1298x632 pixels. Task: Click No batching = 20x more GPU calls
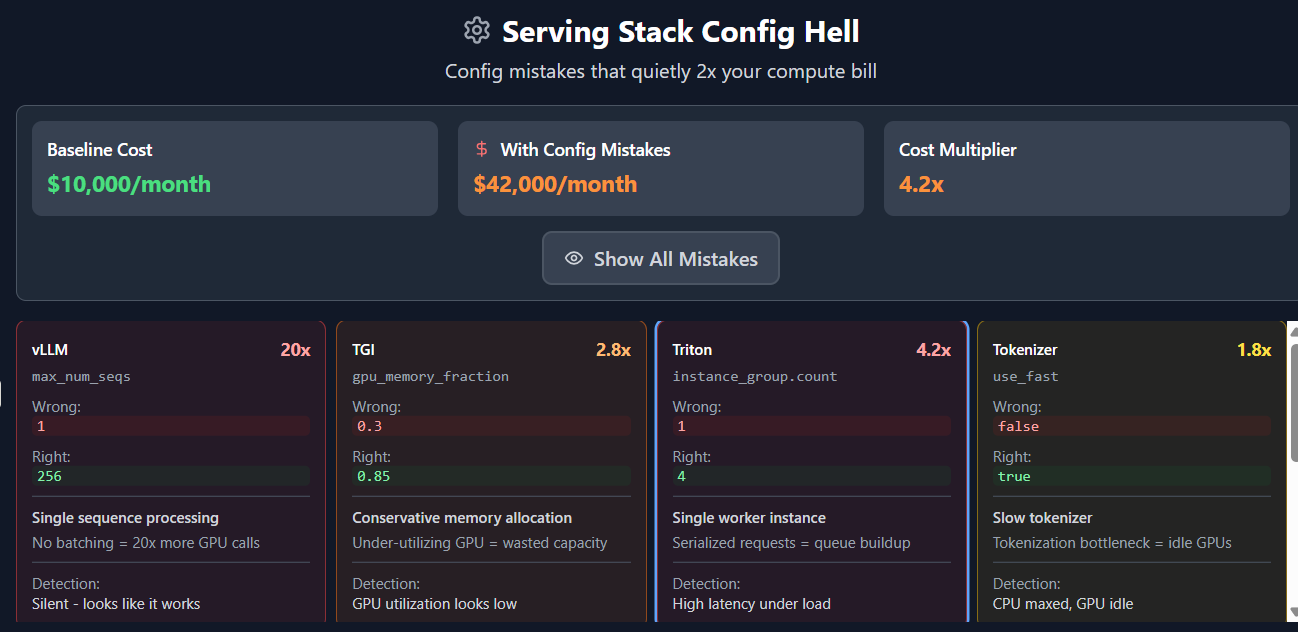pos(146,543)
